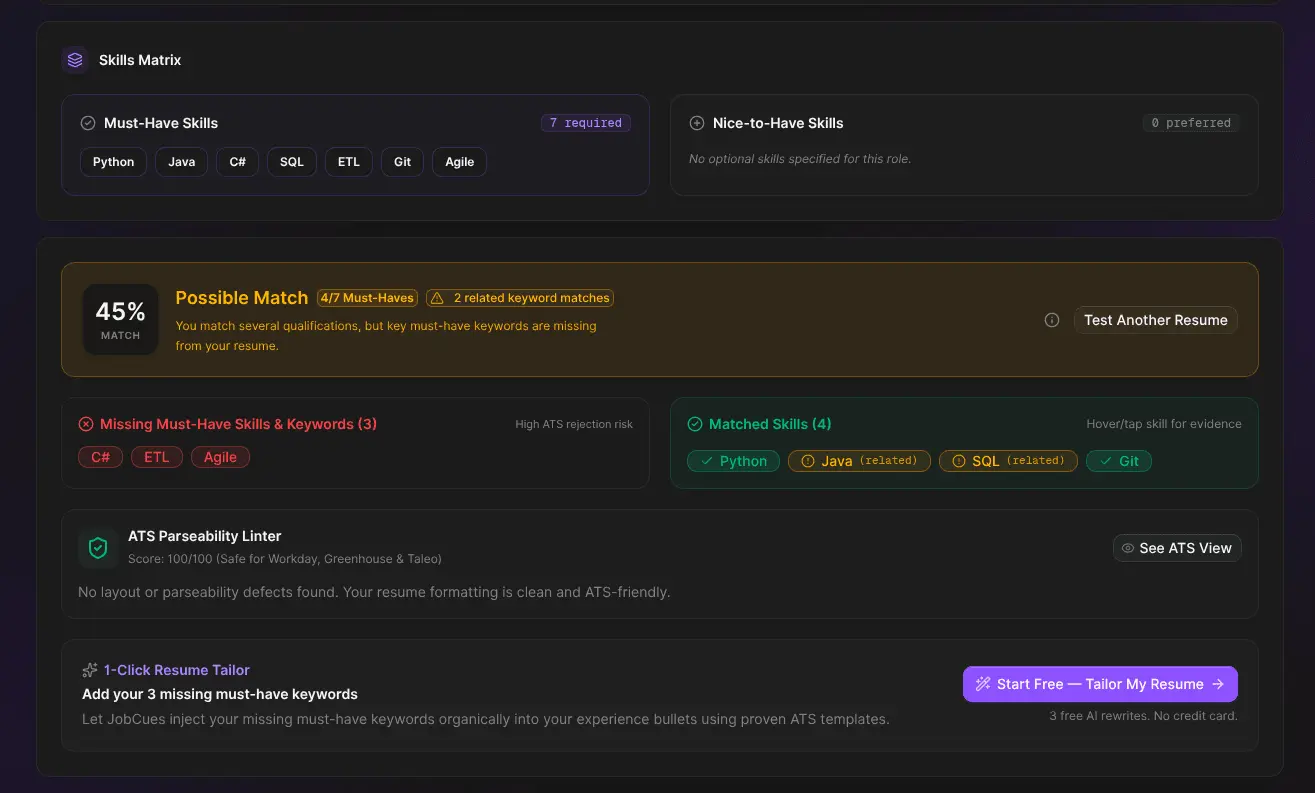Image resolution: width=1315 pixels, height=793 pixels.
Task: Select the Java must-have skill chip
Action: tap(182, 162)
